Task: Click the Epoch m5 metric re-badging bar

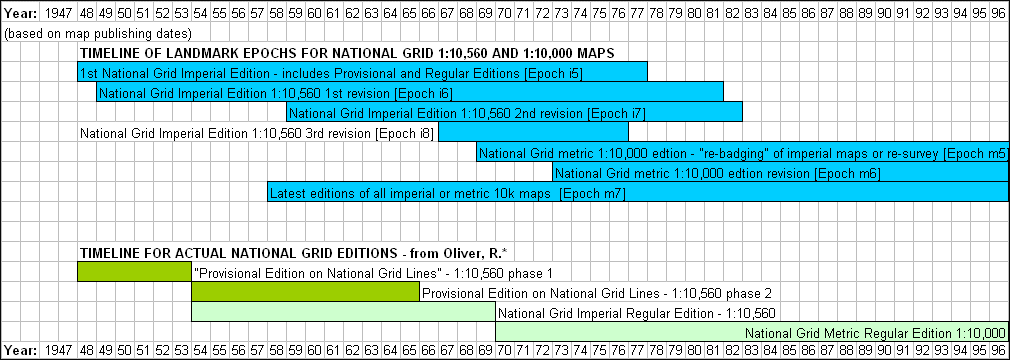Action: pos(743,151)
